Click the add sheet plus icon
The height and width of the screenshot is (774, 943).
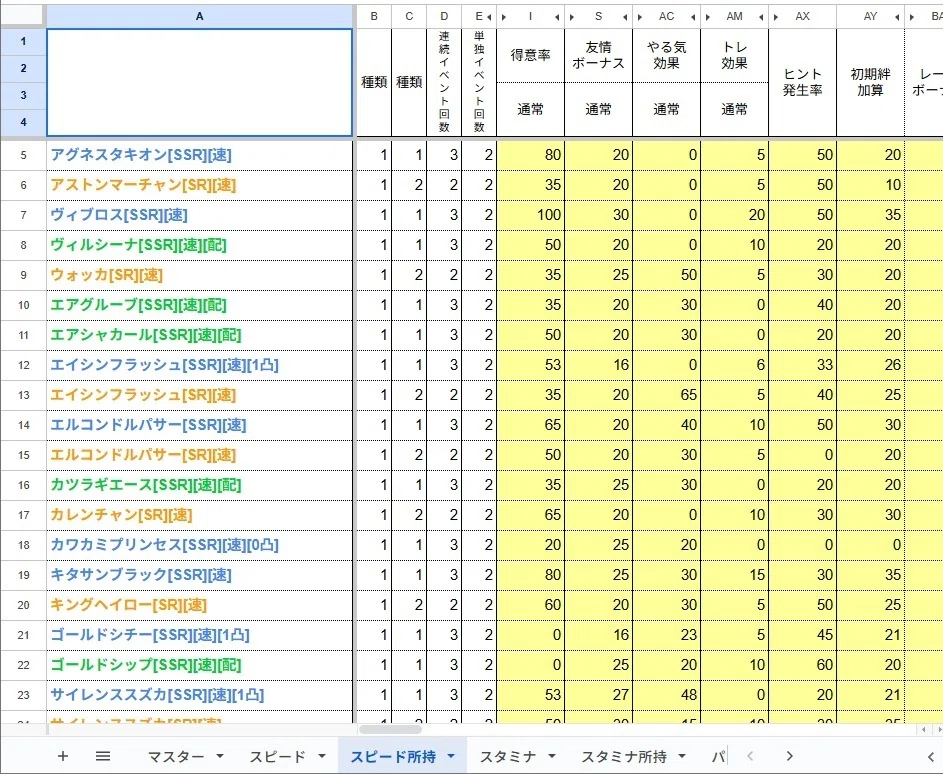pos(63,756)
